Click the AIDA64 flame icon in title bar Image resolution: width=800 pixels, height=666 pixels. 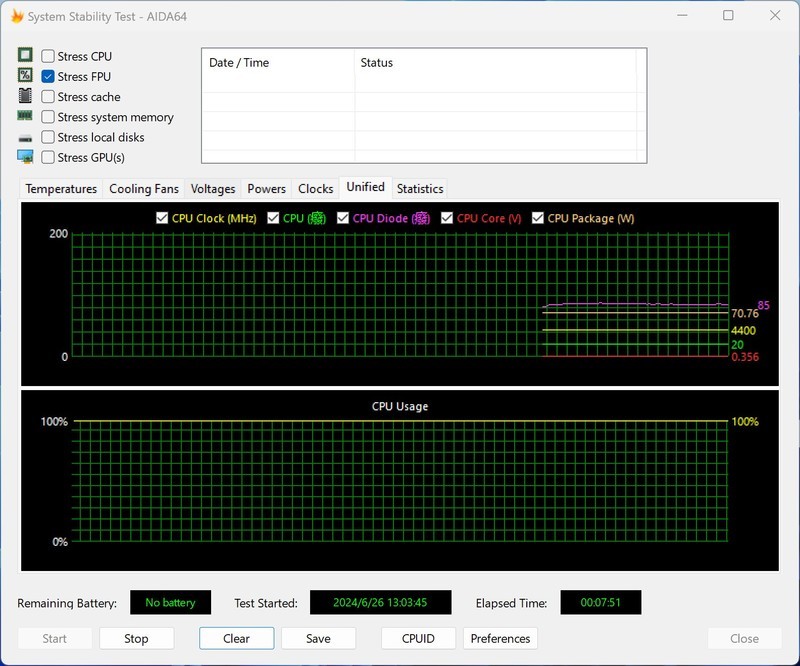pos(17,16)
